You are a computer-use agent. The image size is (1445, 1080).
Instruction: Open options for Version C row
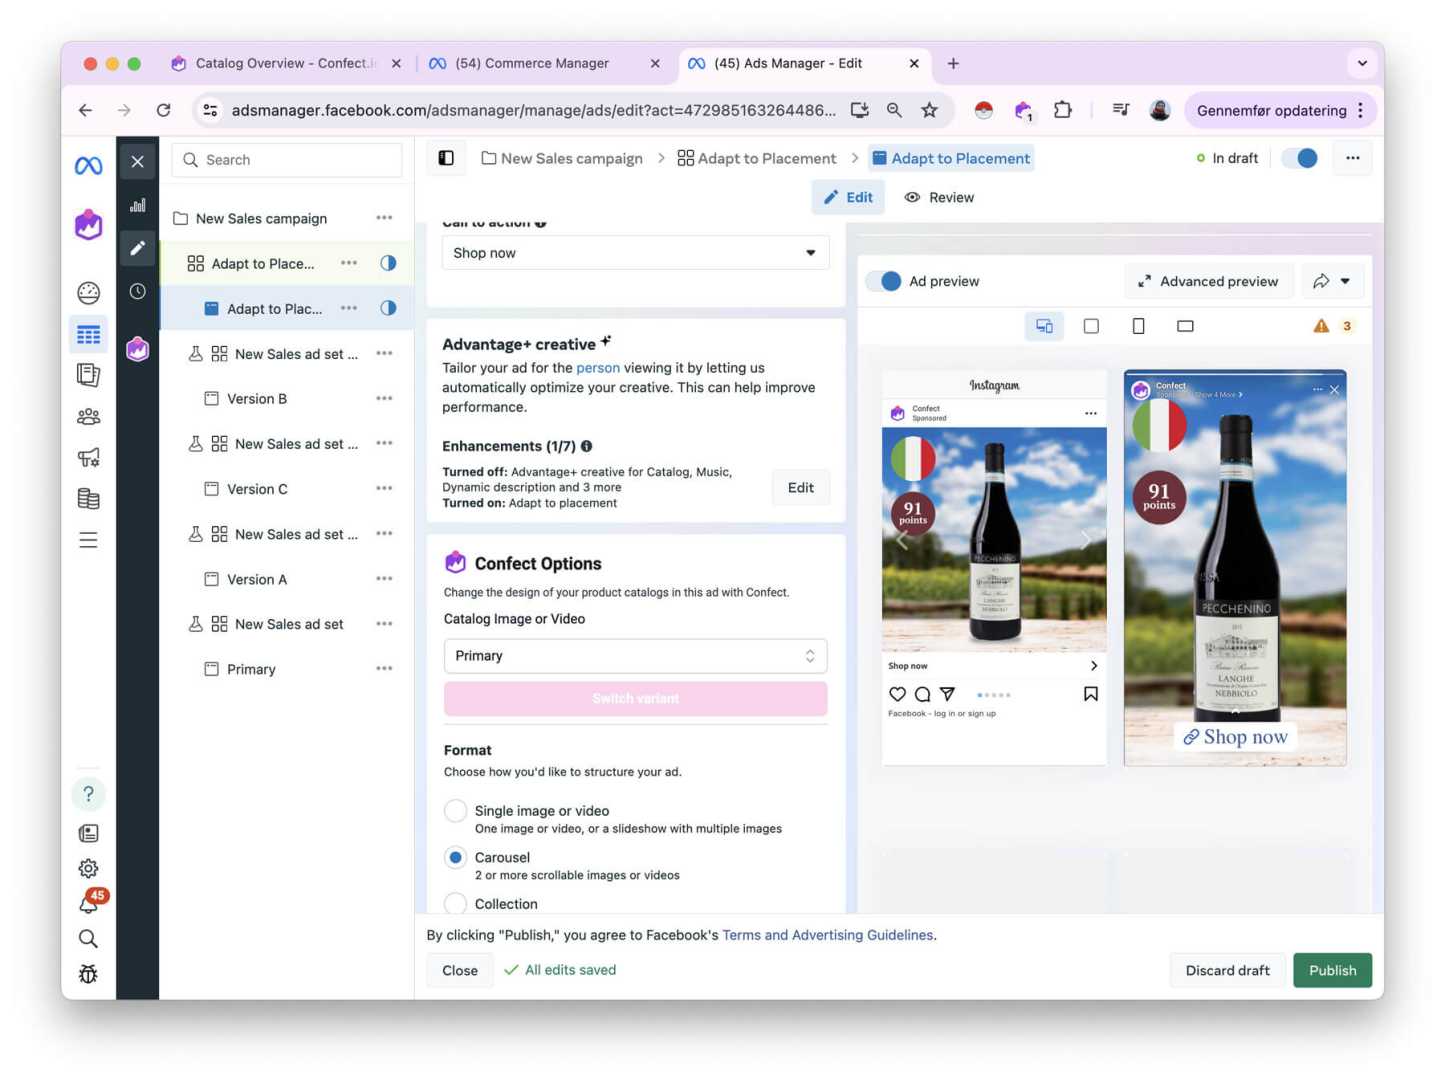click(x=384, y=488)
